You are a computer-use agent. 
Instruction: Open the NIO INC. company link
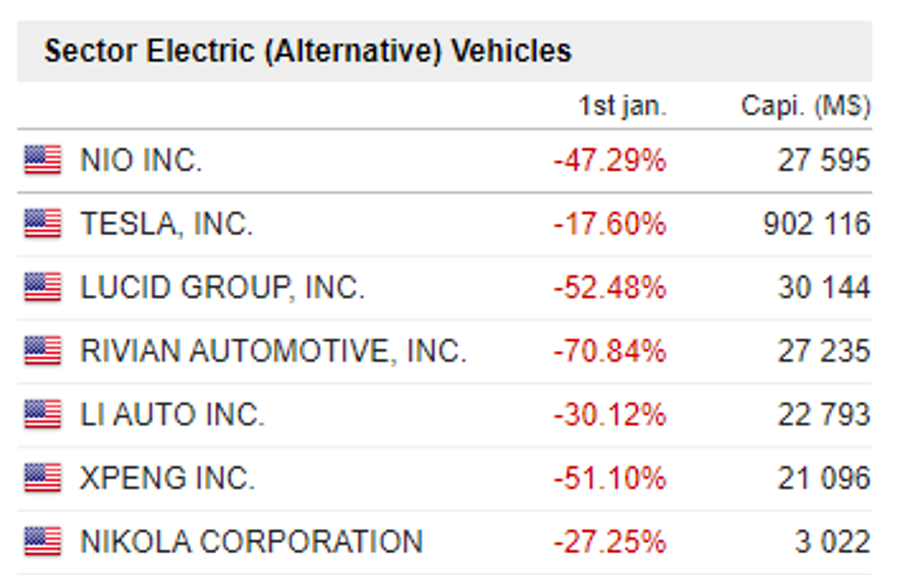(x=141, y=160)
